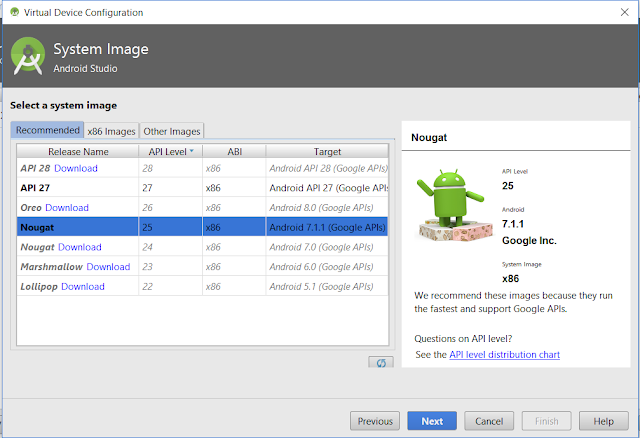This screenshot has width=640, height=438.
Task: Sort by the ABI column header
Action: [234, 151]
